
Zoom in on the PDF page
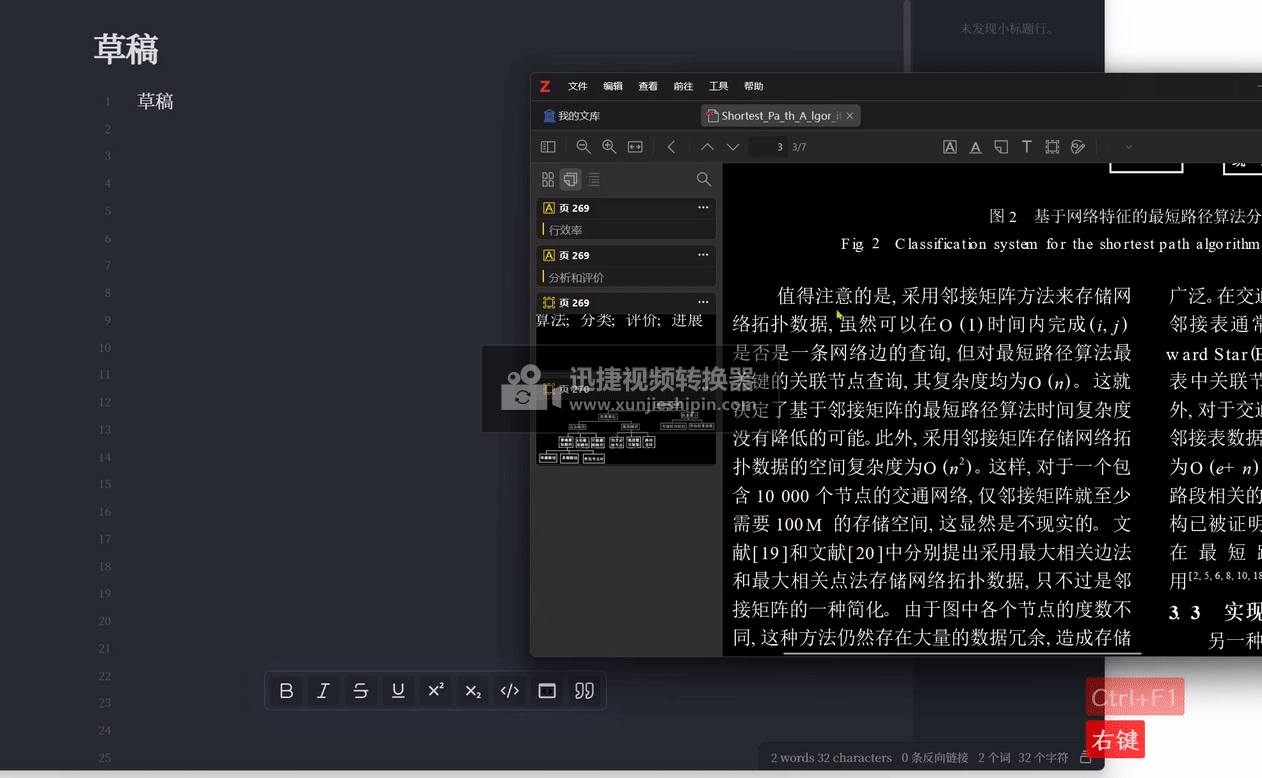[609, 147]
